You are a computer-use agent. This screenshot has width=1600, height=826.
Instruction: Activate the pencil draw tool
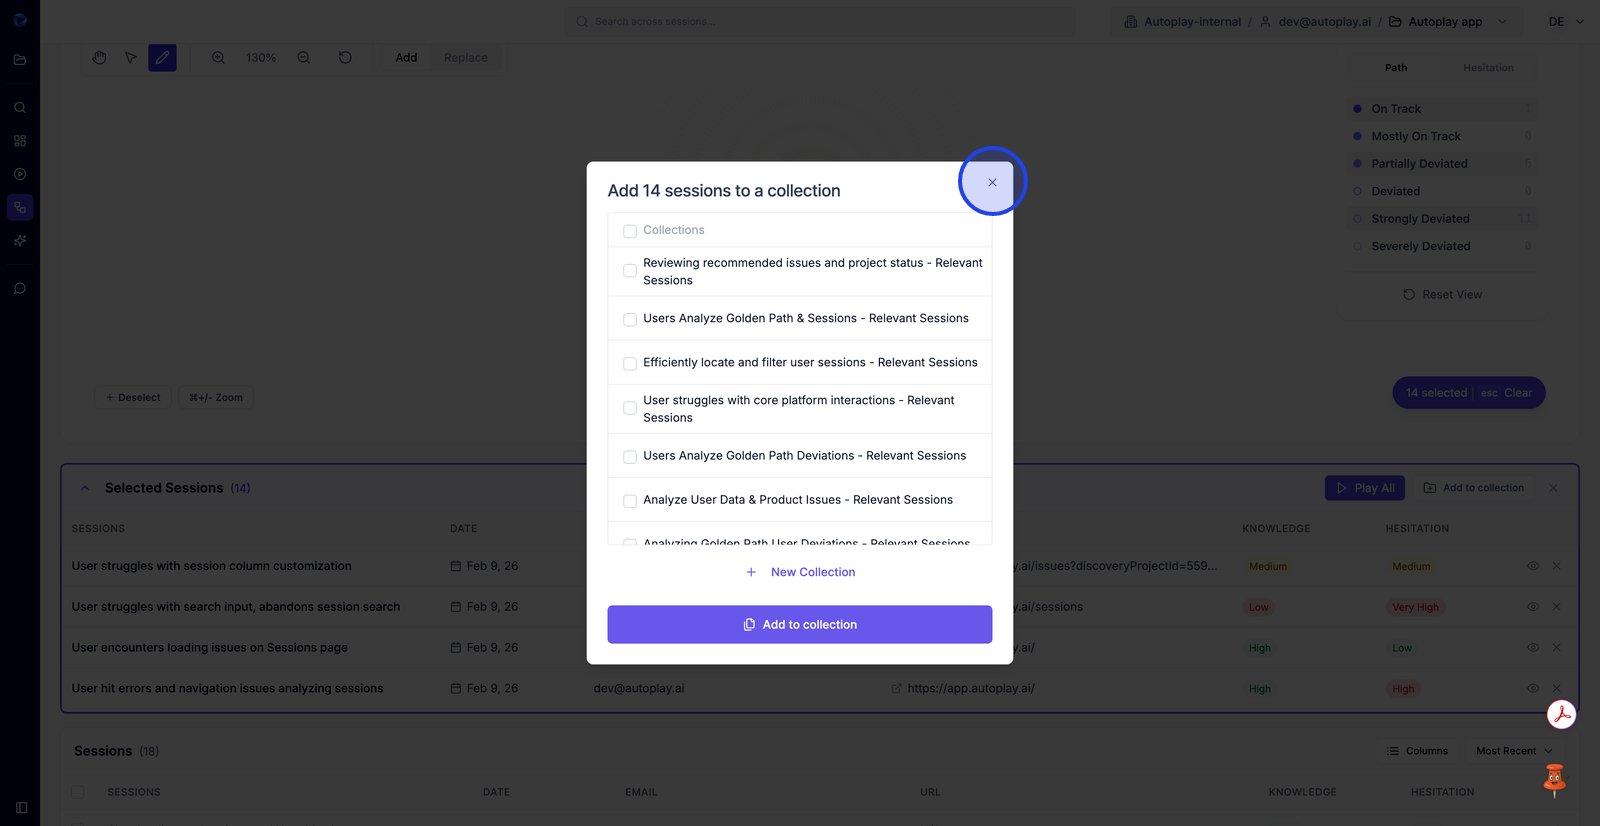pos(162,58)
